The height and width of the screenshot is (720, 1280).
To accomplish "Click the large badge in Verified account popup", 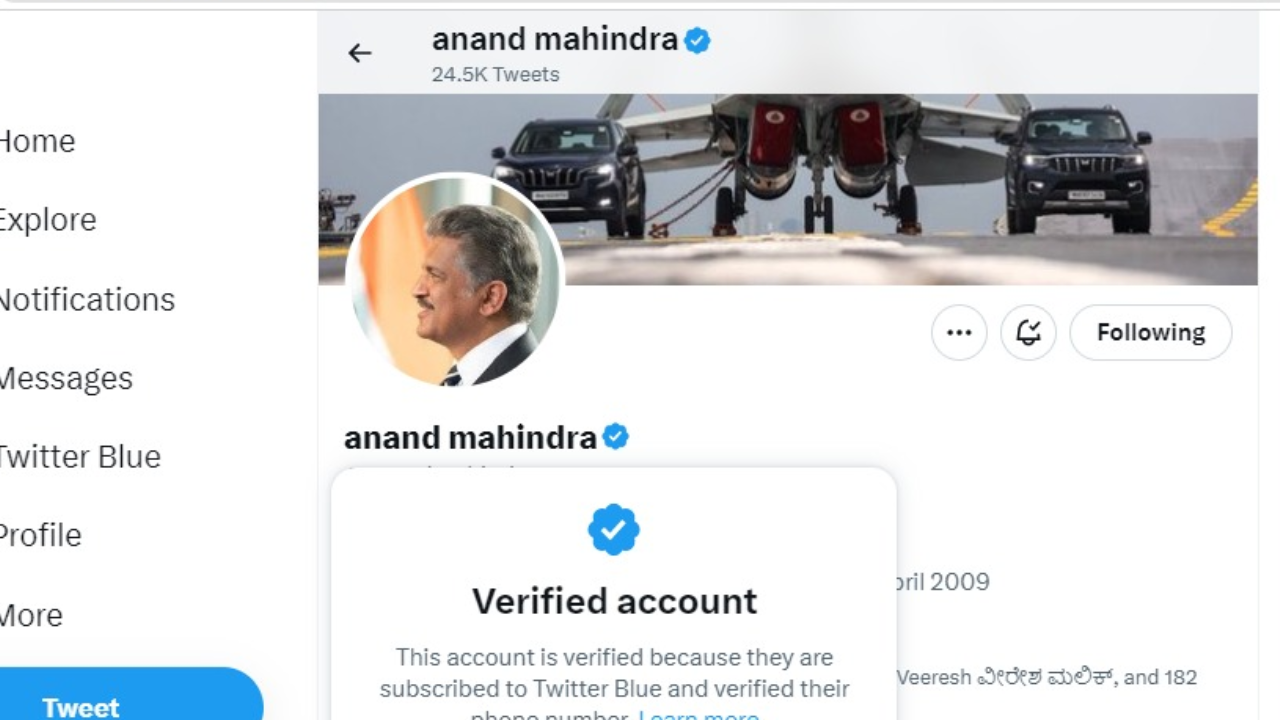I will (x=613, y=530).
